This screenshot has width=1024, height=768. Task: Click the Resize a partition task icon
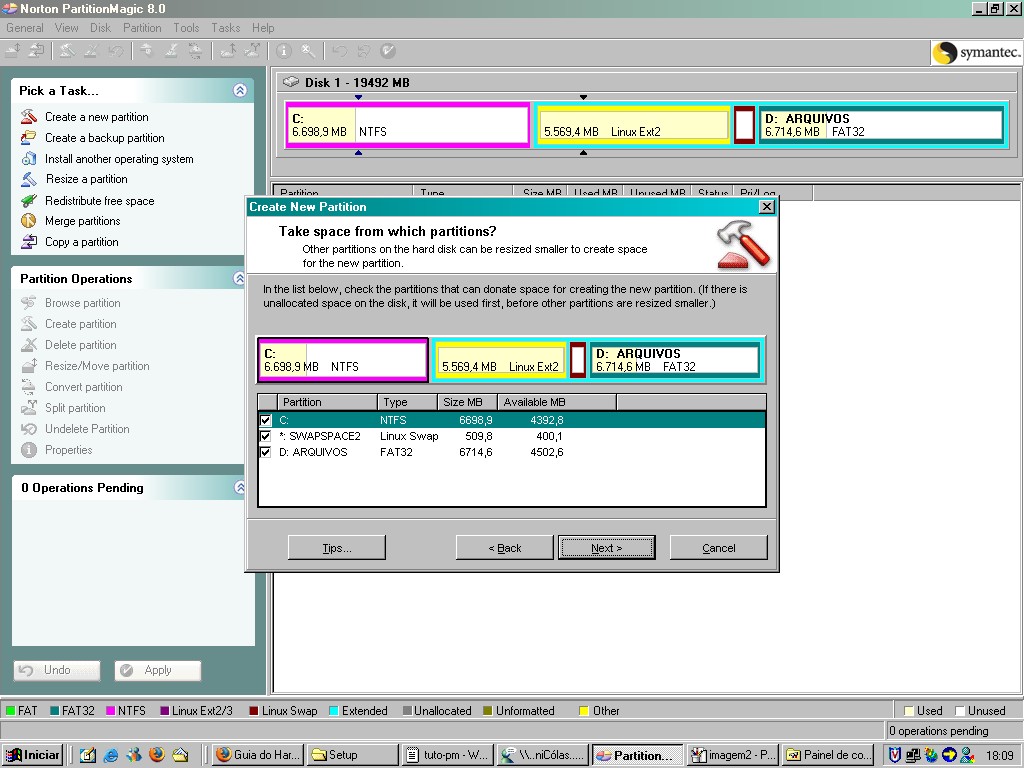(29, 179)
